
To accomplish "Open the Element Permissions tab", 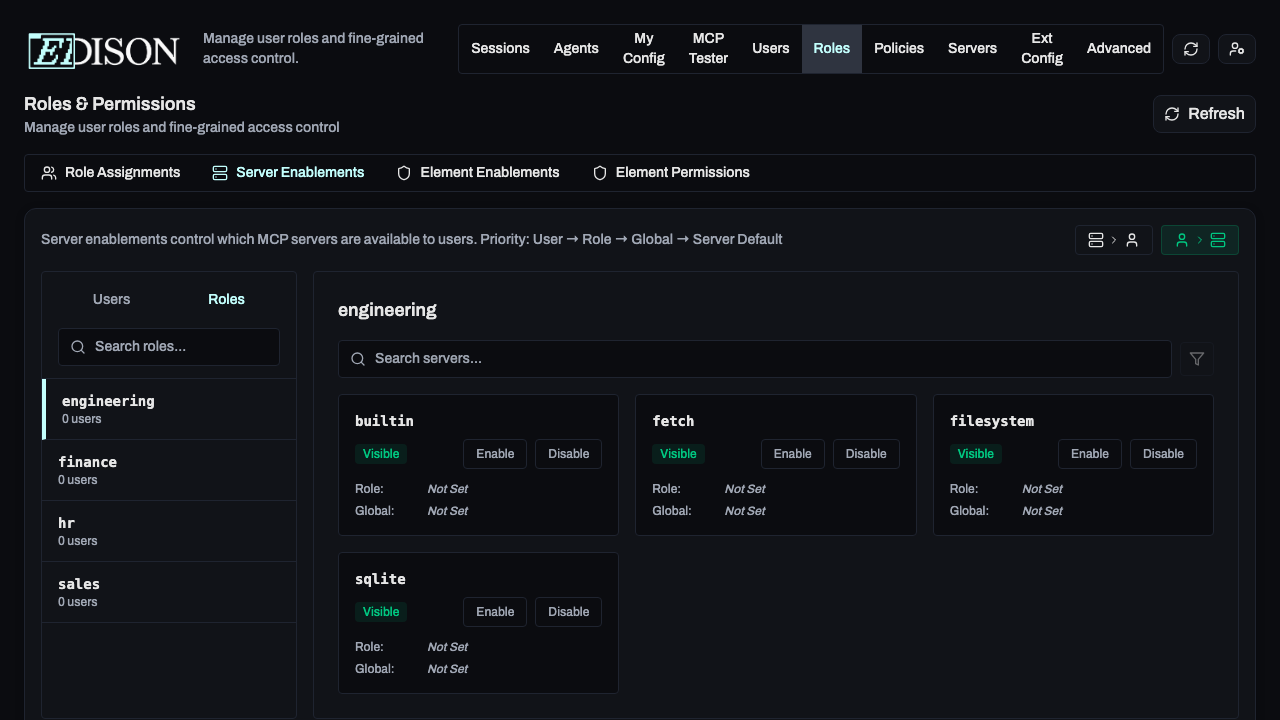I will (x=671, y=173).
